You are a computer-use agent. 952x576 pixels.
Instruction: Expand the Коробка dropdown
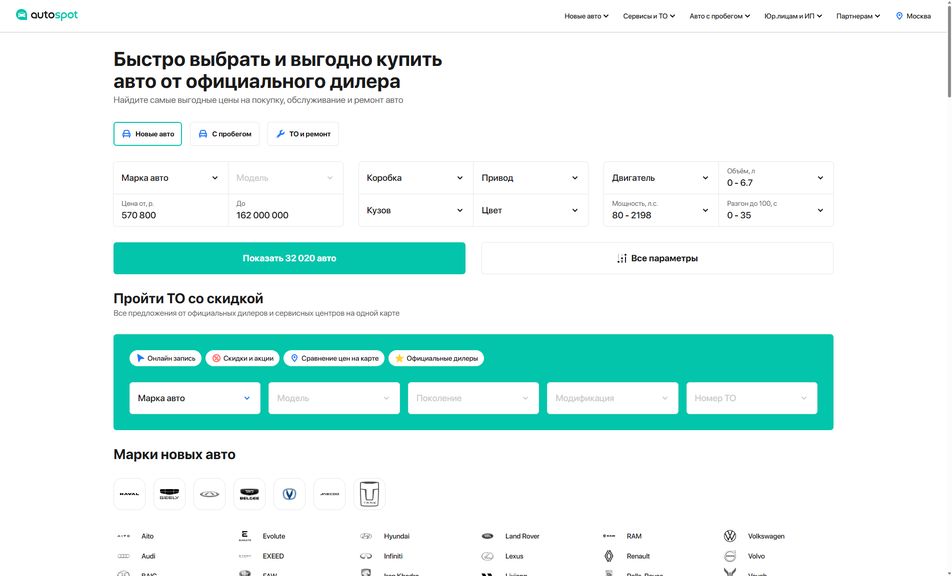coord(416,178)
